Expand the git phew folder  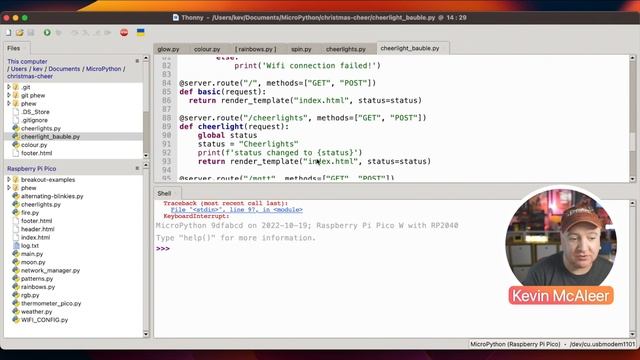(x=9, y=95)
